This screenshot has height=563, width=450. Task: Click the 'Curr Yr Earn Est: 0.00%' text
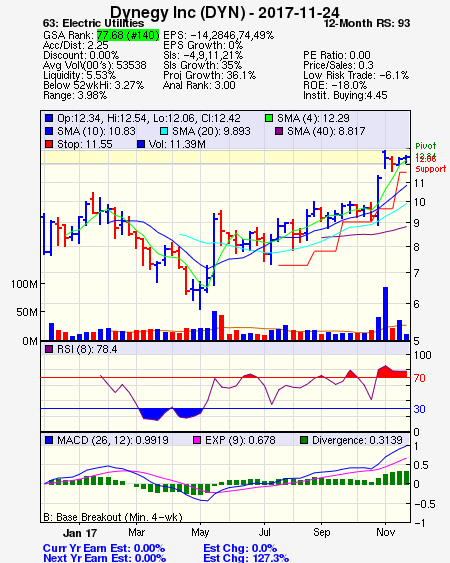pyautogui.click(x=104, y=548)
